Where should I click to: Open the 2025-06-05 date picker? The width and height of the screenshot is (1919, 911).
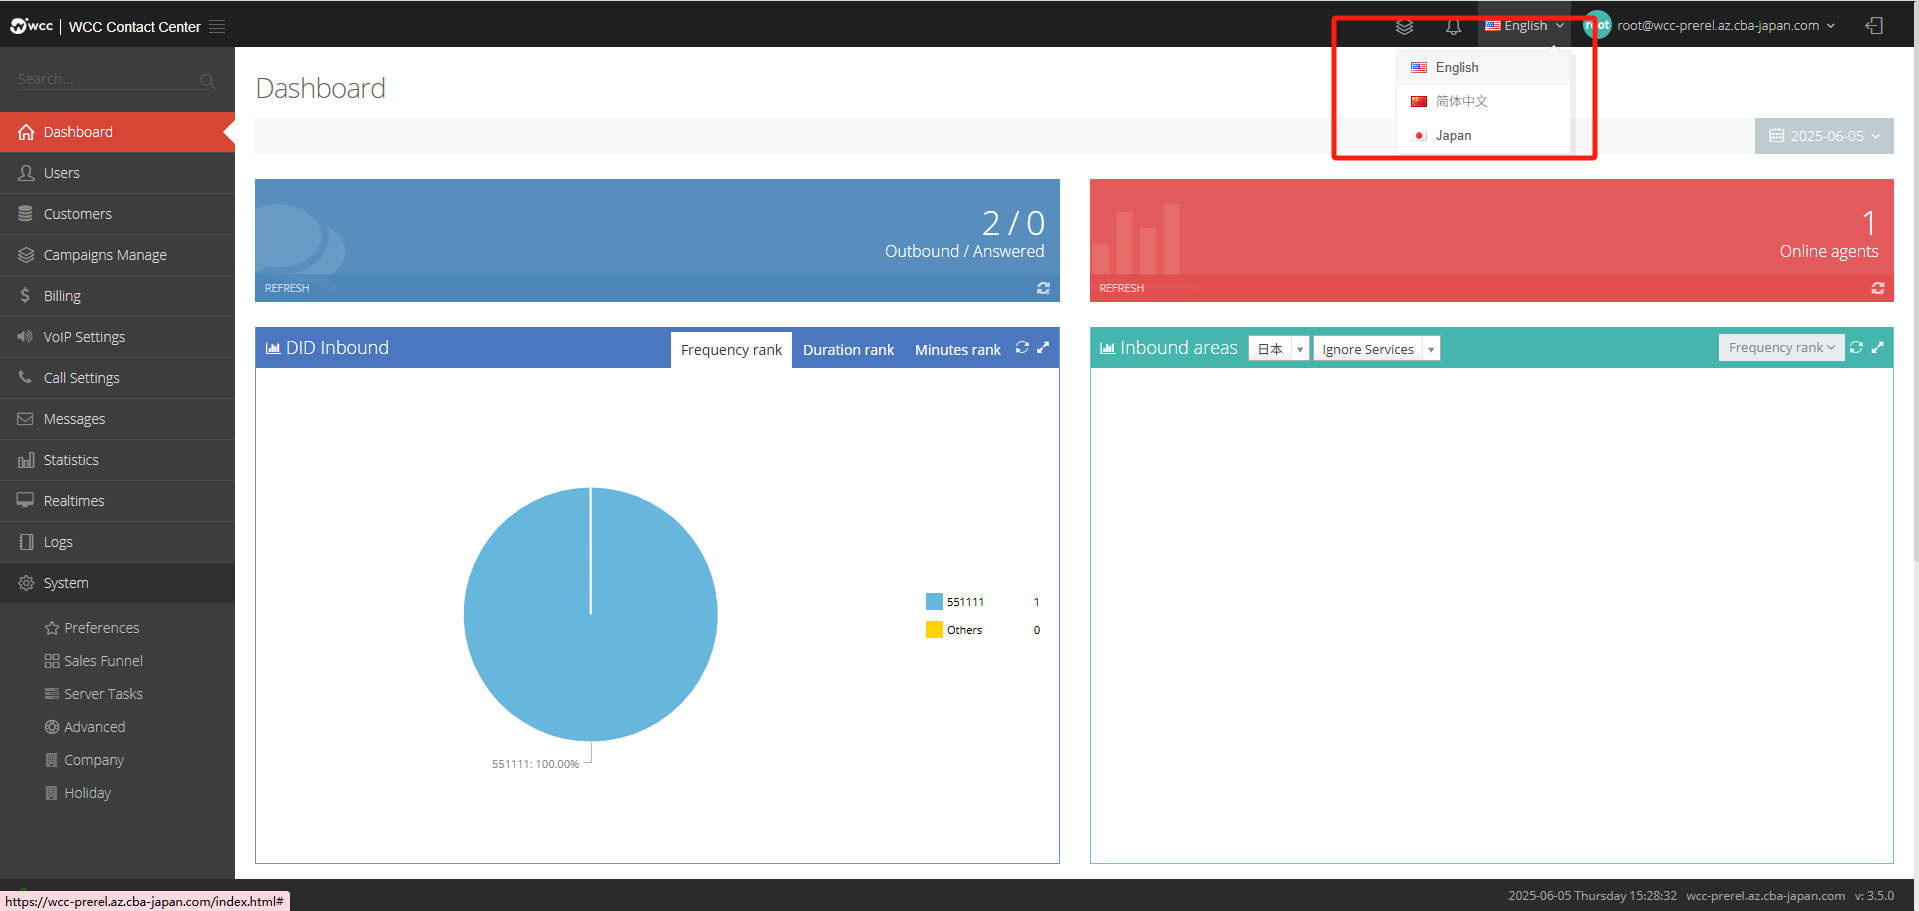(1824, 136)
